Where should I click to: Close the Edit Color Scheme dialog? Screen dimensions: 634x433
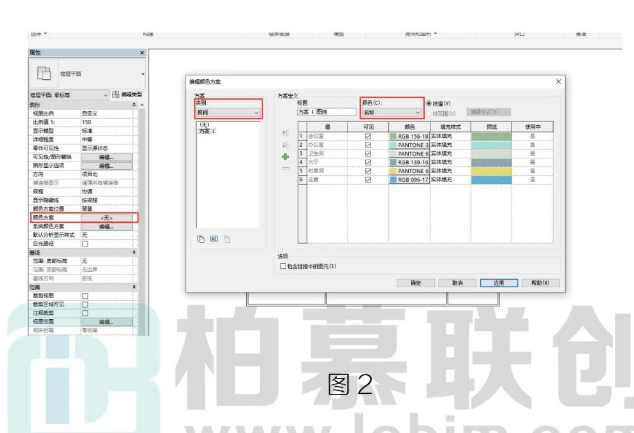[558, 82]
